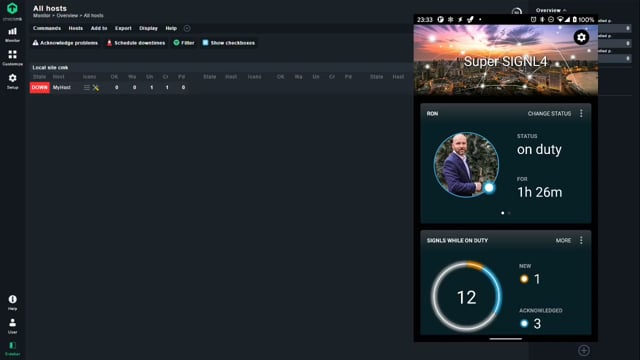Open the Filter button
The width and height of the screenshot is (640, 360).
tap(184, 43)
